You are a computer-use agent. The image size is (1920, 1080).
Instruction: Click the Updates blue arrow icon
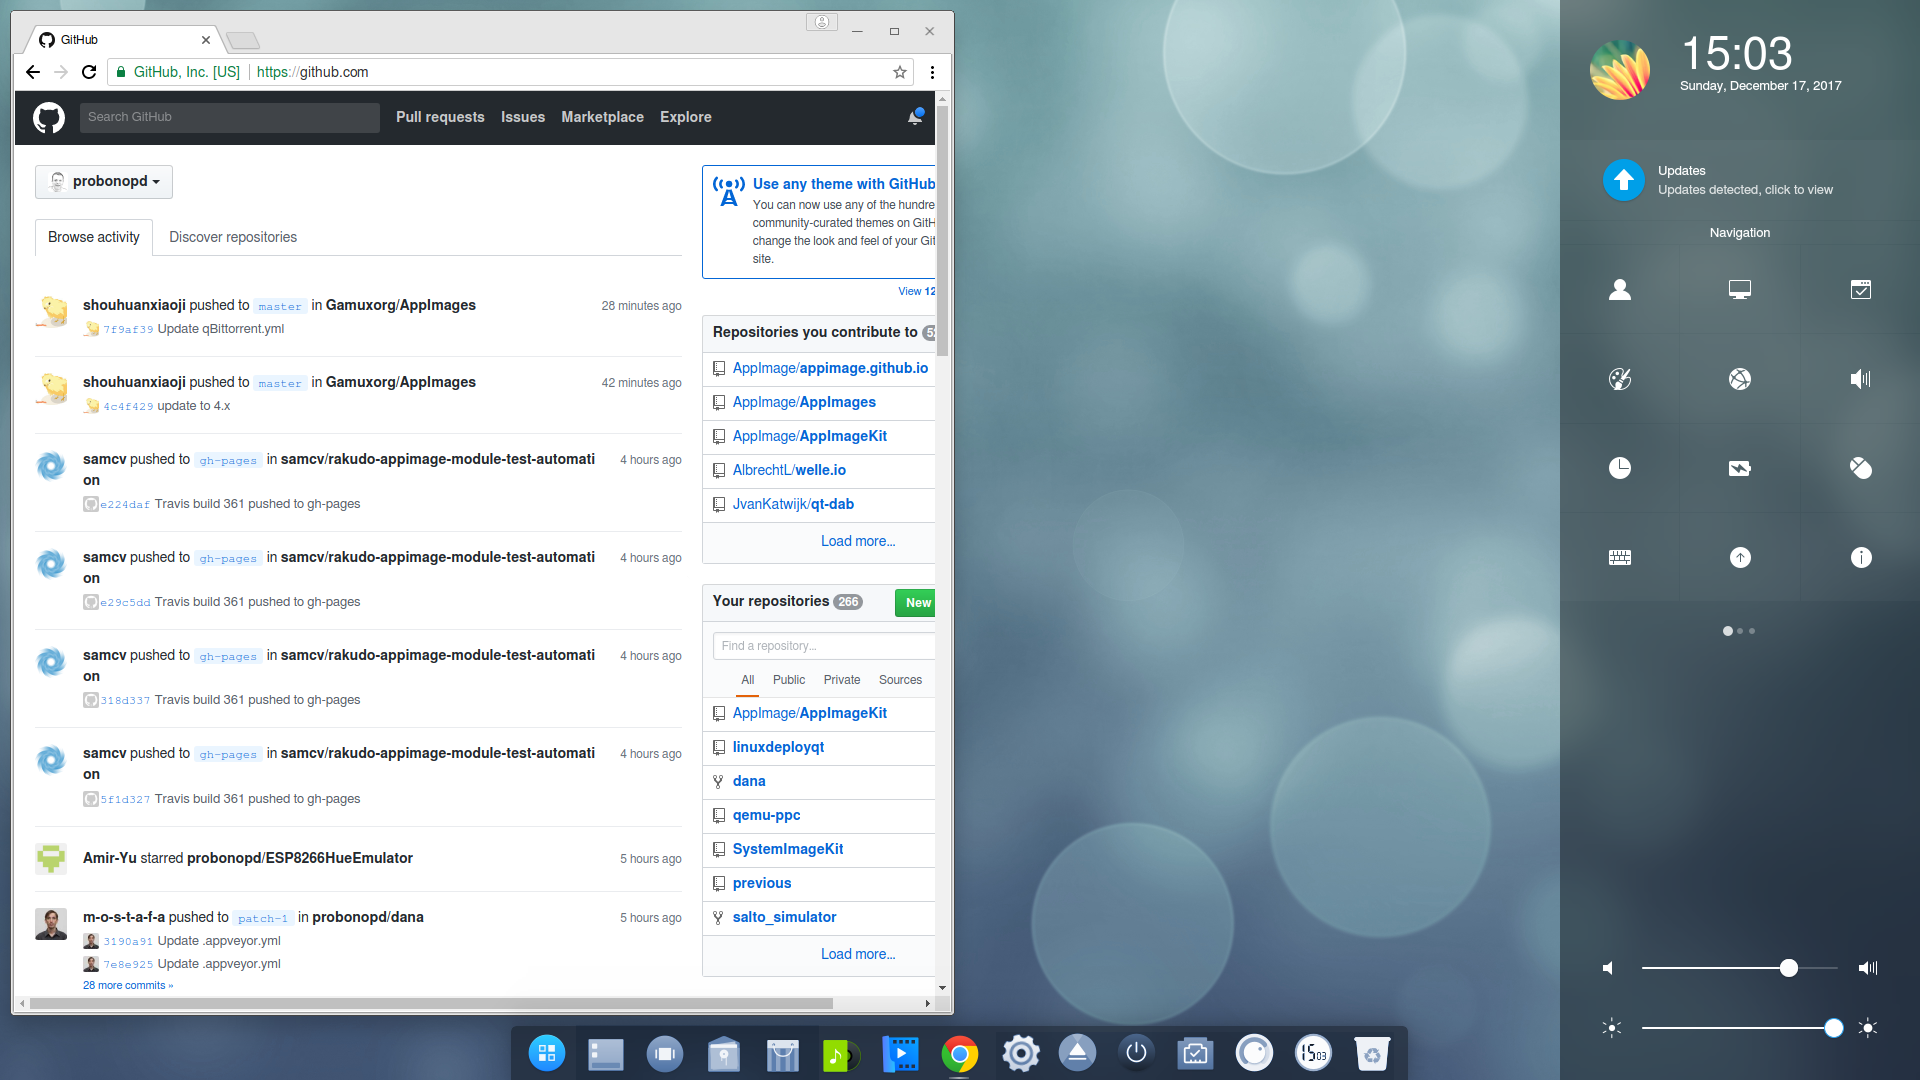(1624, 180)
